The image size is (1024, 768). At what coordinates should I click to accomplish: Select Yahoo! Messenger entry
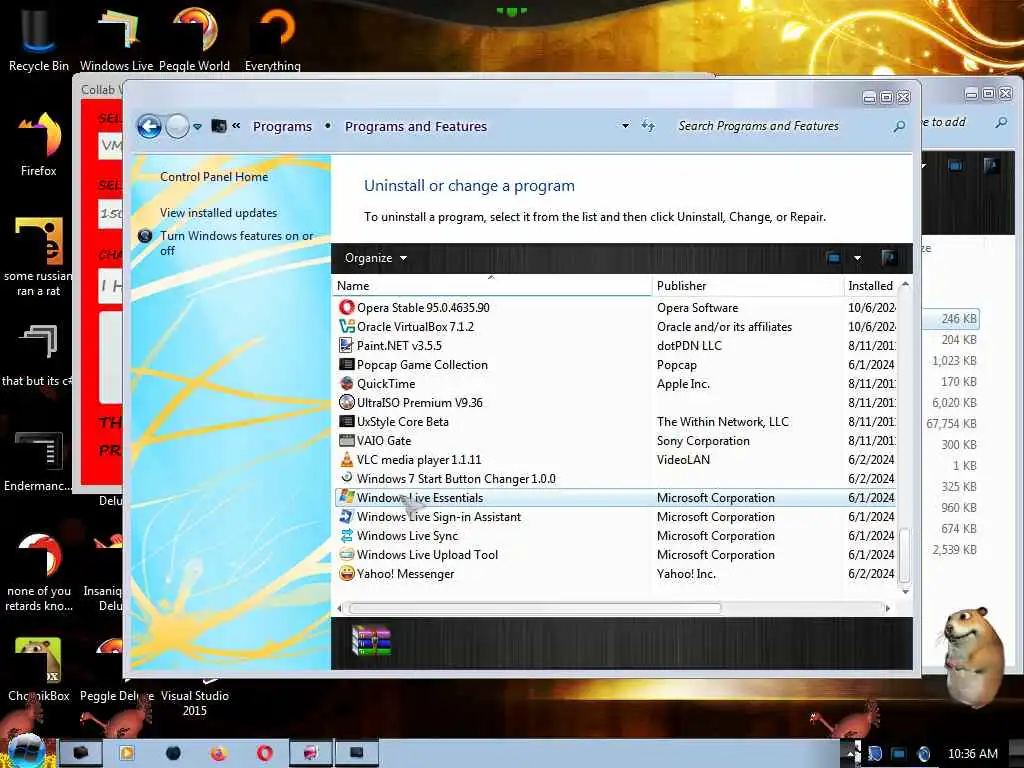(x=615, y=573)
